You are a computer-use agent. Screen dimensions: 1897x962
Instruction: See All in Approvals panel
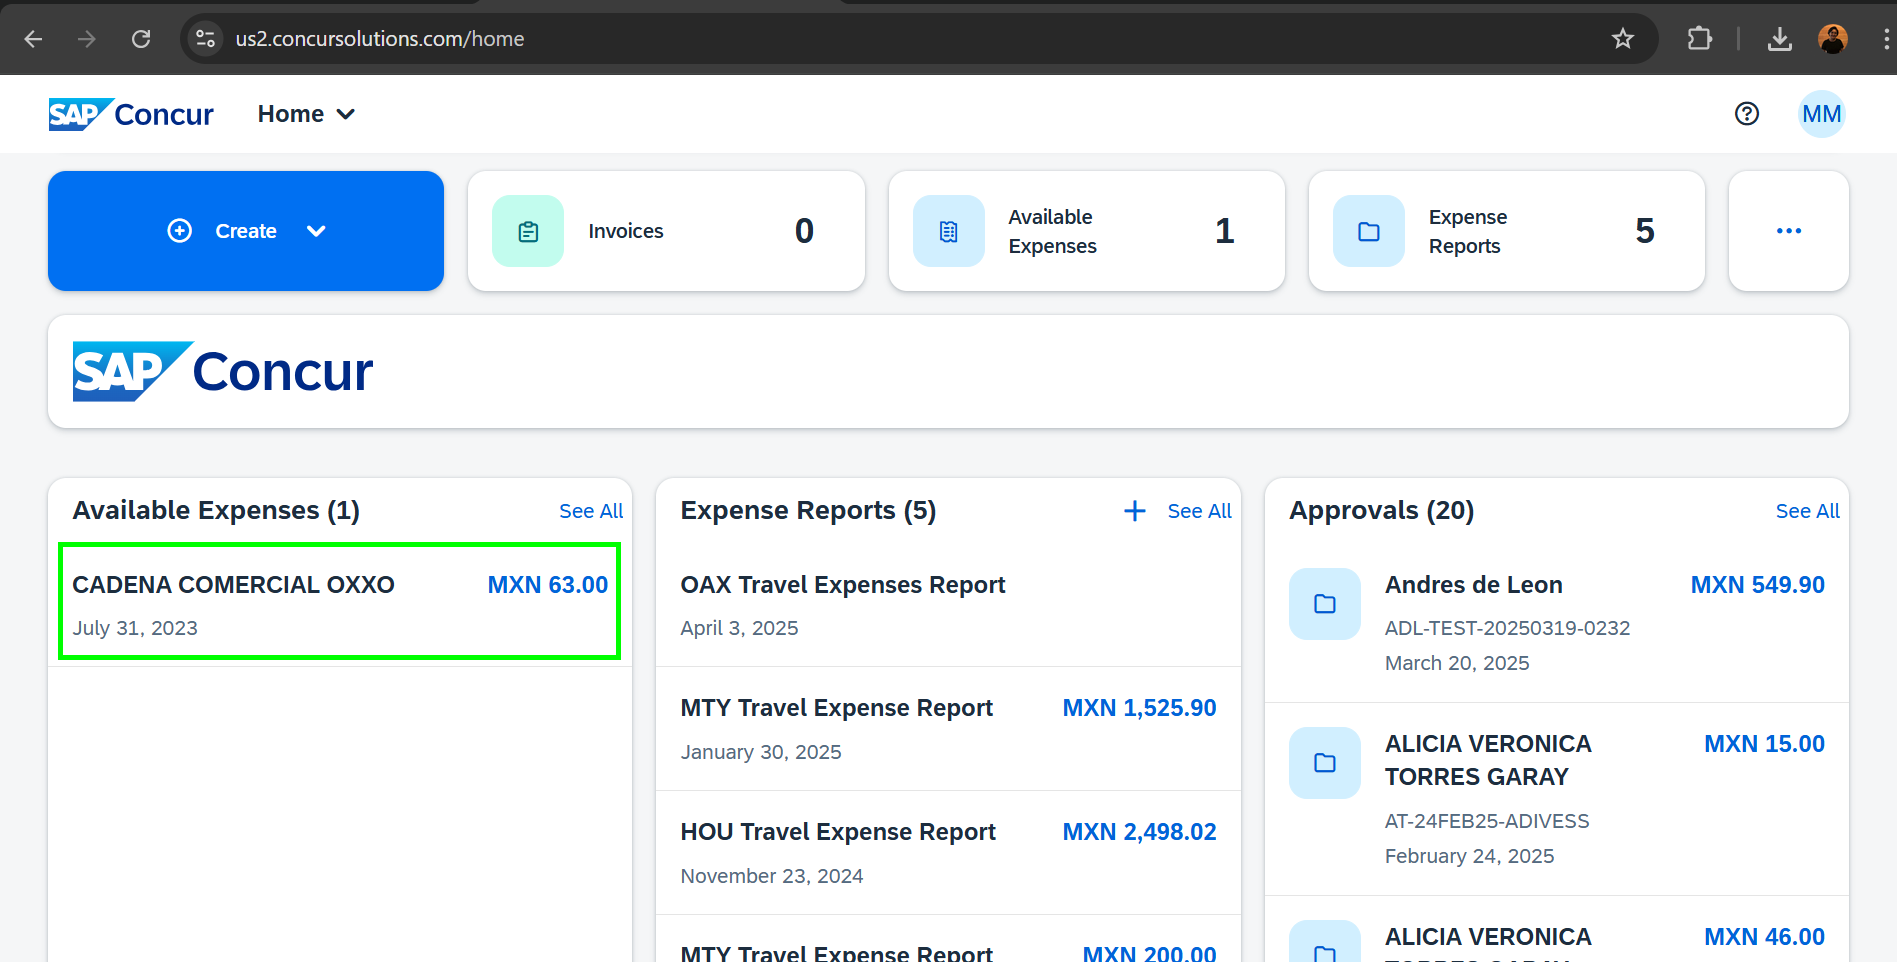(1807, 511)
